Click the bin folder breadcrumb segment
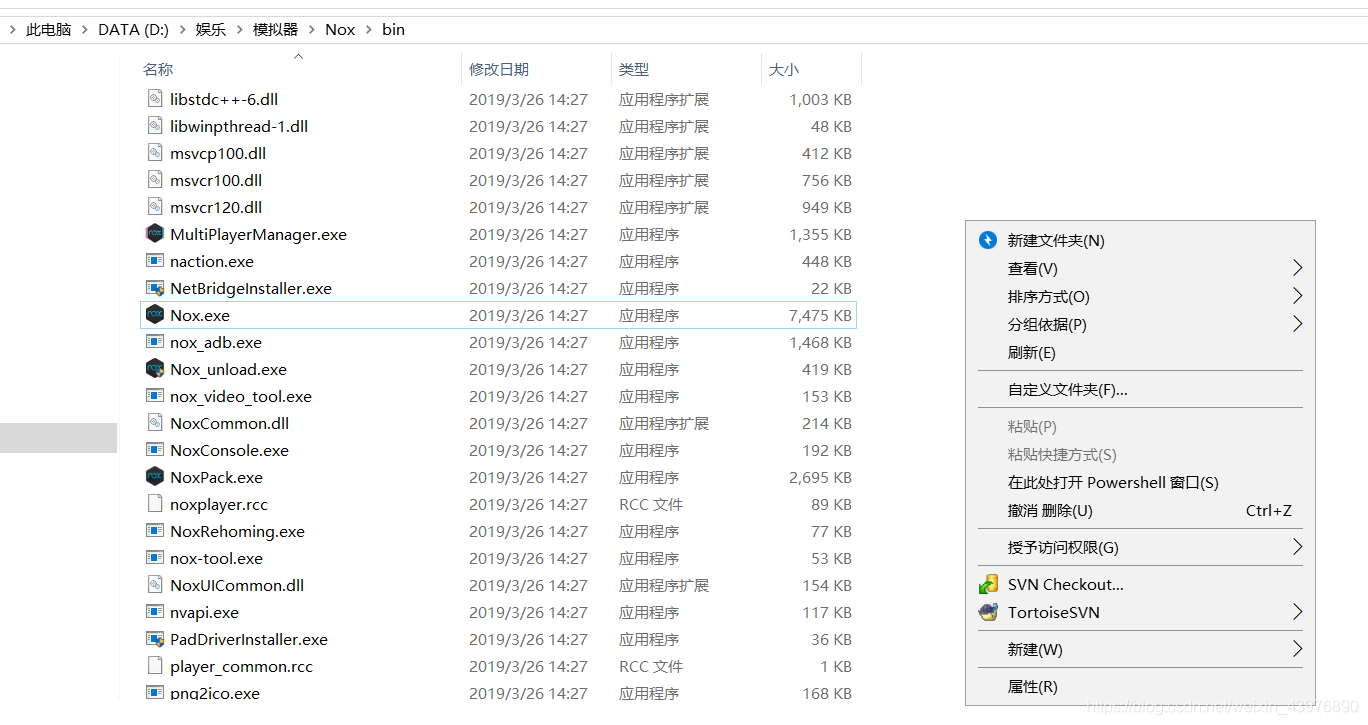This screenshot has height=725, width=1368. pyautogui.click(x=393, y=30)
